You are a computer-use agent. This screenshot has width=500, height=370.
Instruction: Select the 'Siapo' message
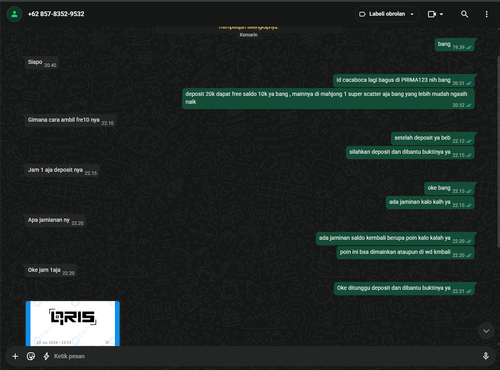42,62
